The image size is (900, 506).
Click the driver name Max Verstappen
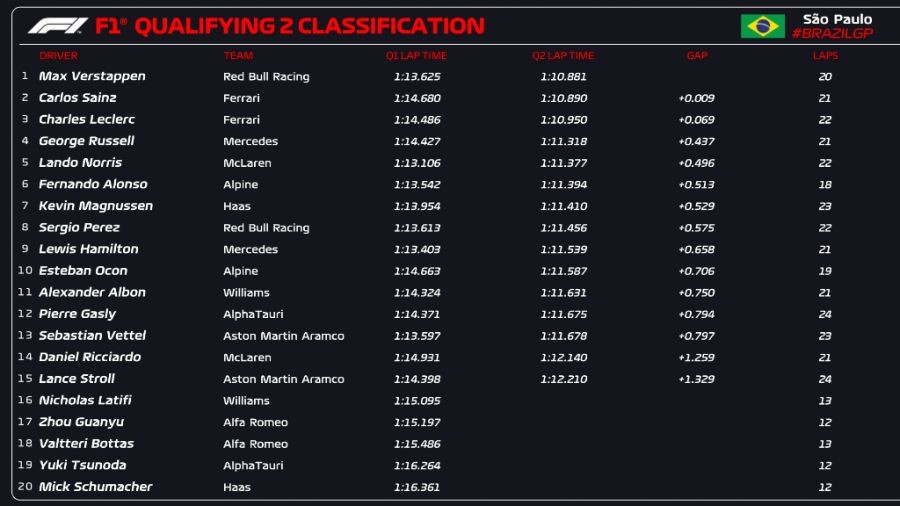(x=92, y=76)
